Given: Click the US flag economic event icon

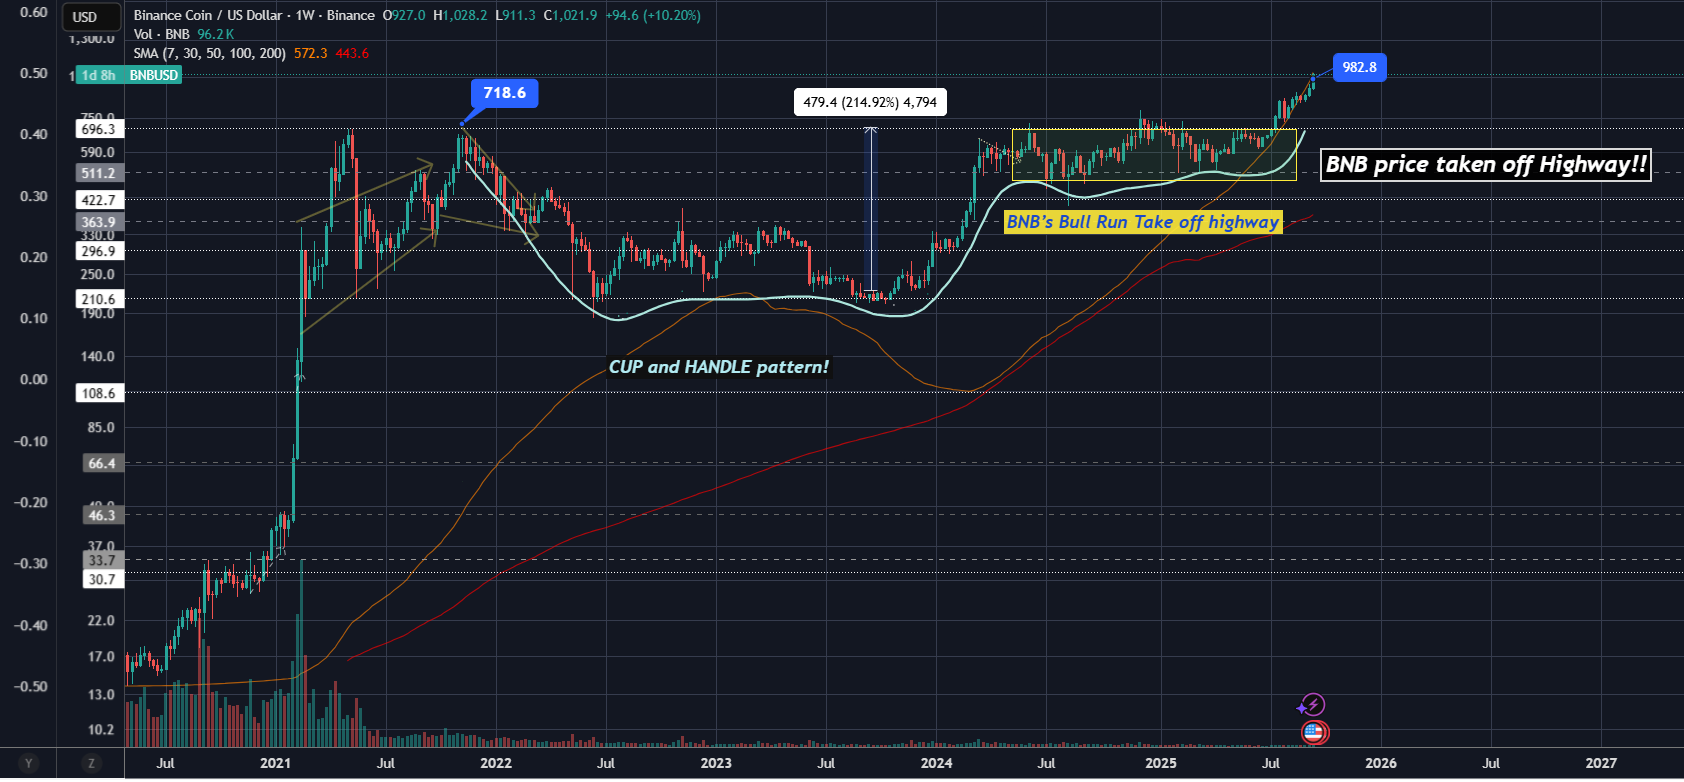Looking at the screenshot, I should [1313, 733].
